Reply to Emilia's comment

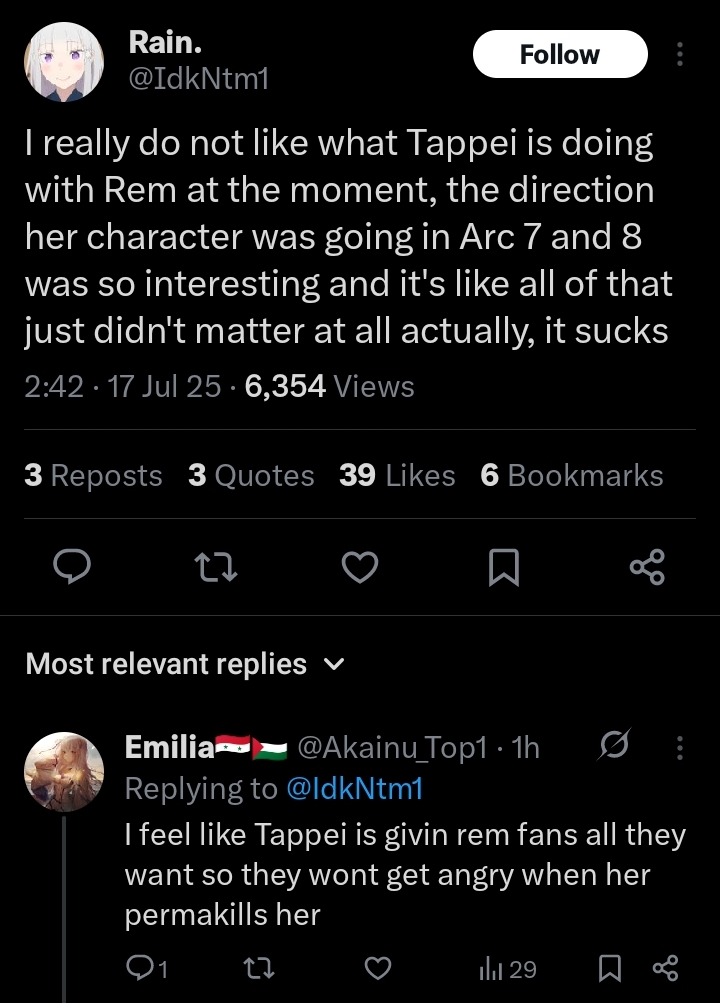pyautogui.click(x=147, y=968)
